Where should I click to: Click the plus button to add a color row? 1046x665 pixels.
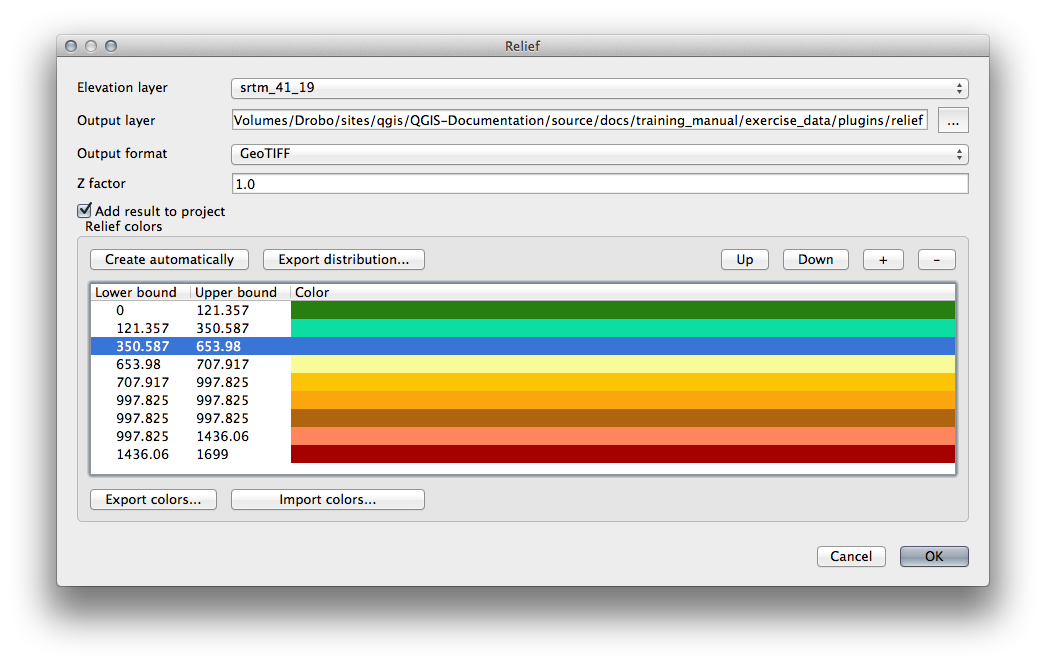click(883, 259)
